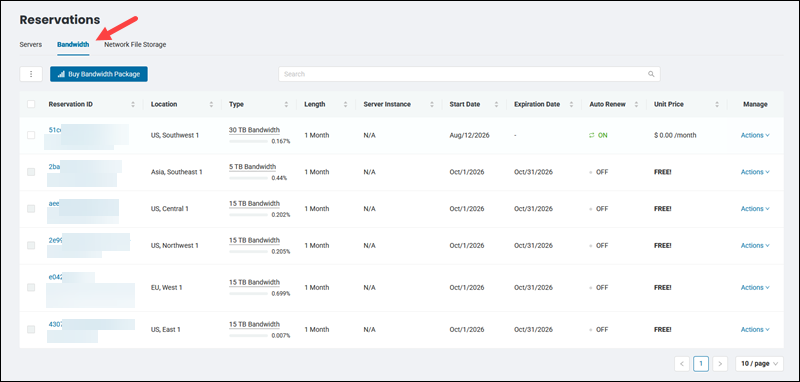
Task: Toggle Auto Renew OFF for EU, West 1
Action: (x=599, y=287)
